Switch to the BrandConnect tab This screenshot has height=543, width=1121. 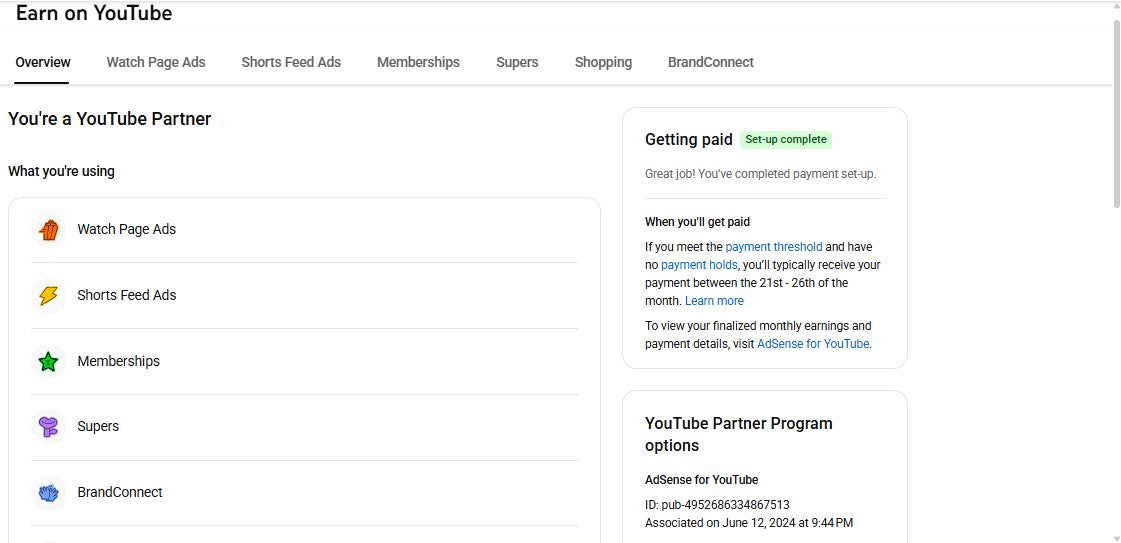711,62
